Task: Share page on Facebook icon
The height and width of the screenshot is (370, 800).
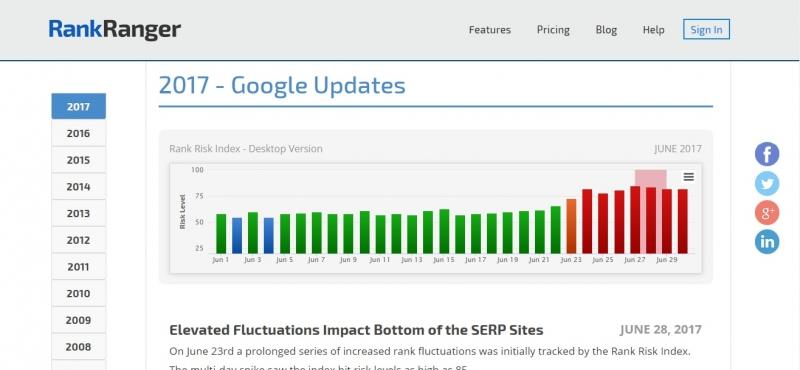Action: 767,154
